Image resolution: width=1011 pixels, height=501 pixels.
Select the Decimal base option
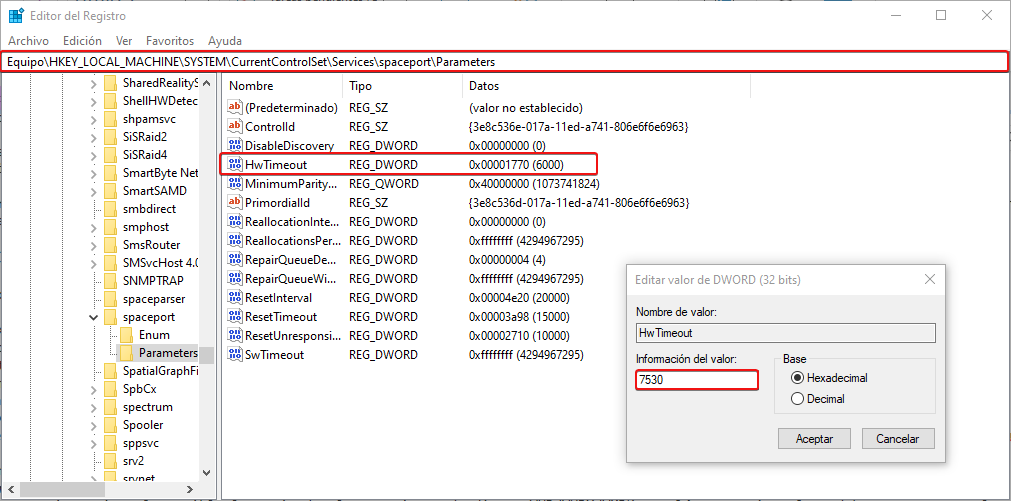797,399
